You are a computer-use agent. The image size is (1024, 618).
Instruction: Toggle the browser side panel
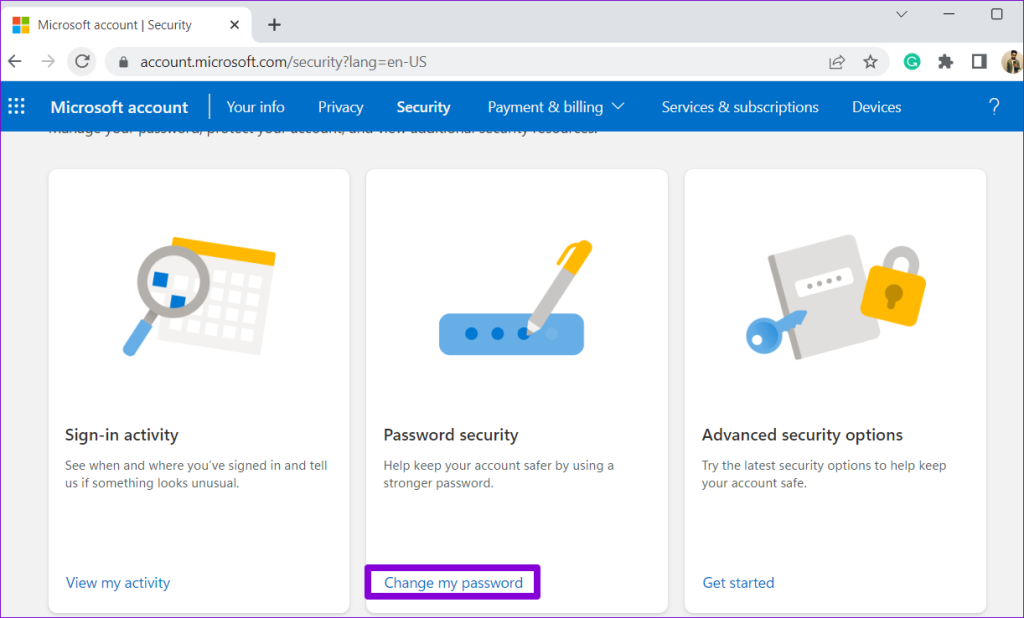coord(978,62)
